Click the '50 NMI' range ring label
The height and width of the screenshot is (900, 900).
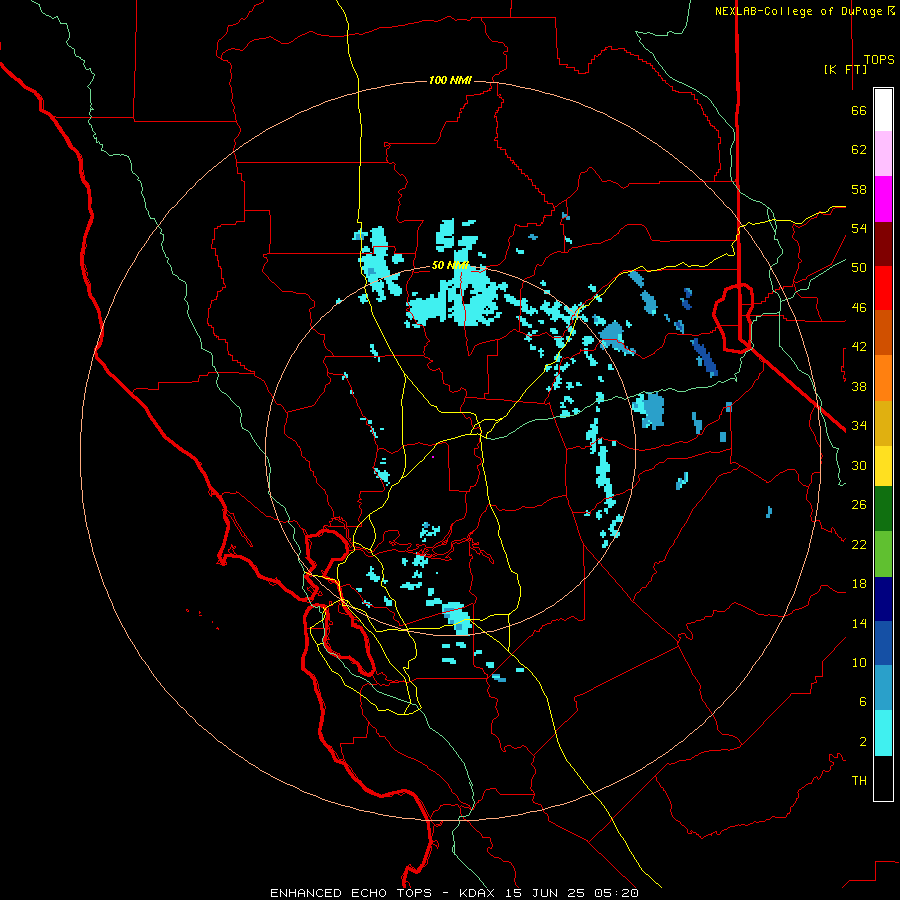pyautogui.click(x=451, y=265)
